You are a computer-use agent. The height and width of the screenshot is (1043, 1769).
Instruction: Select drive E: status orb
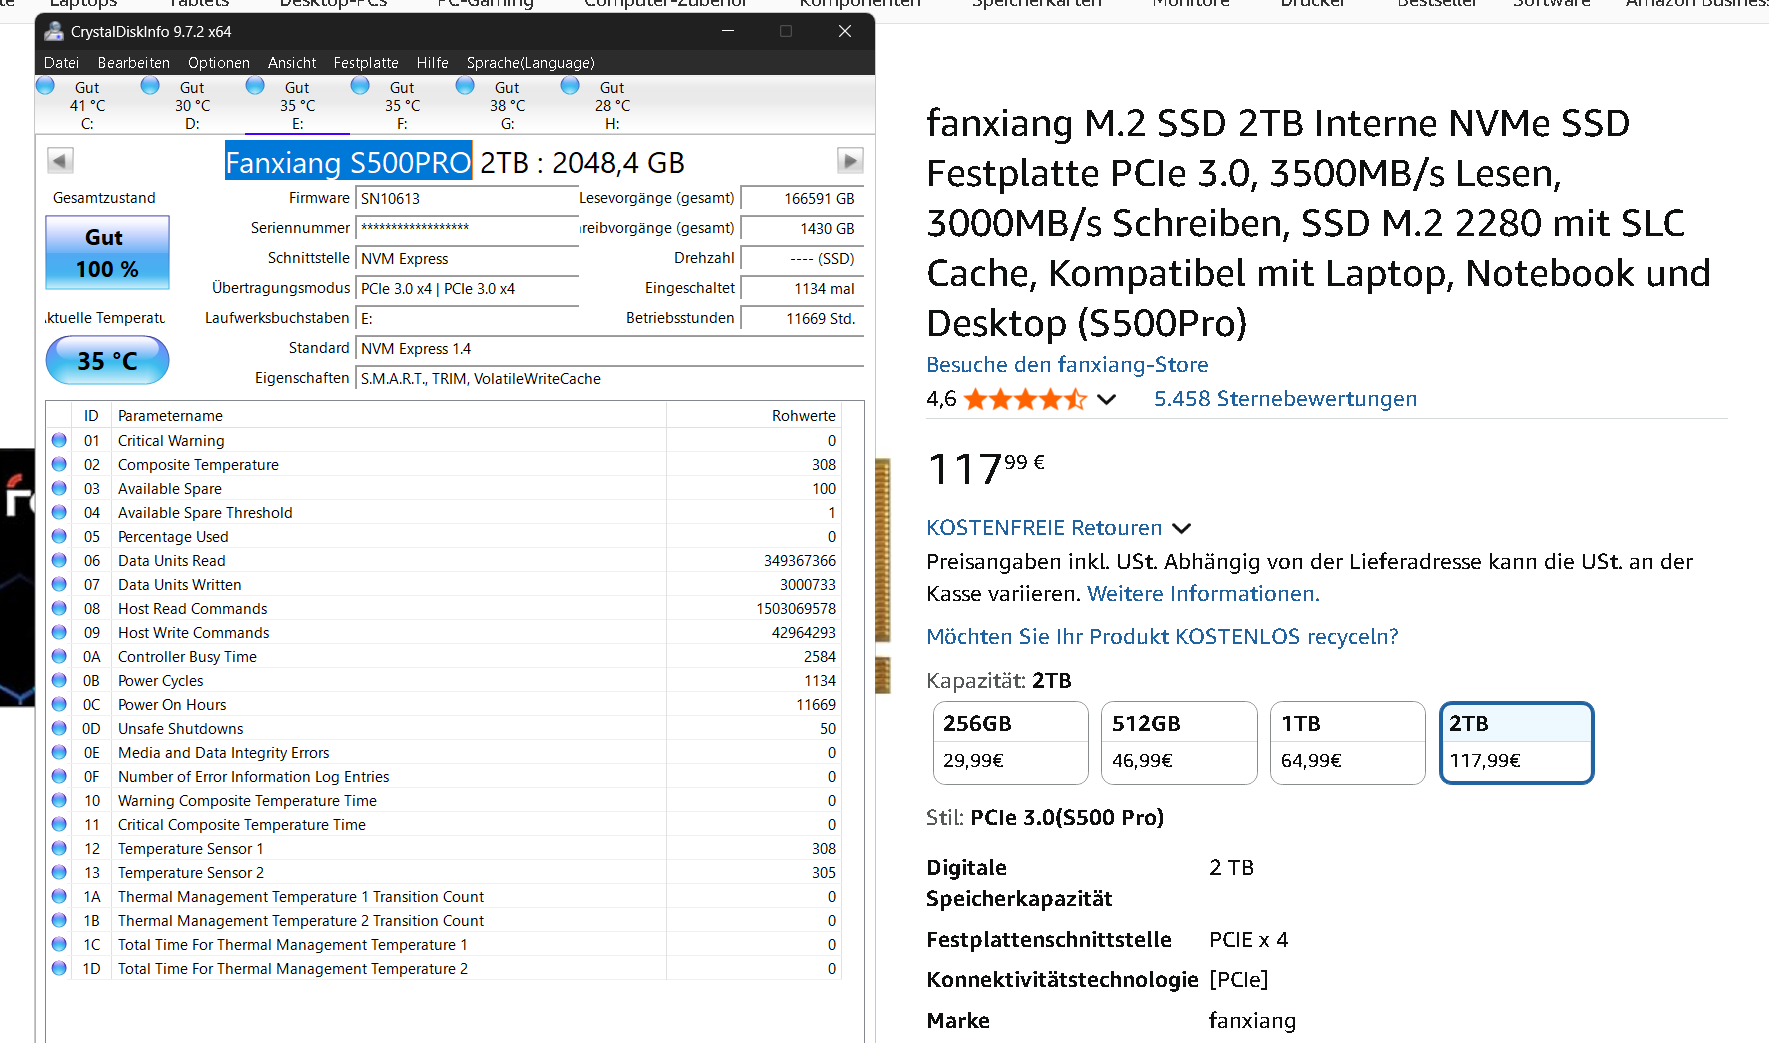(255, 86)
